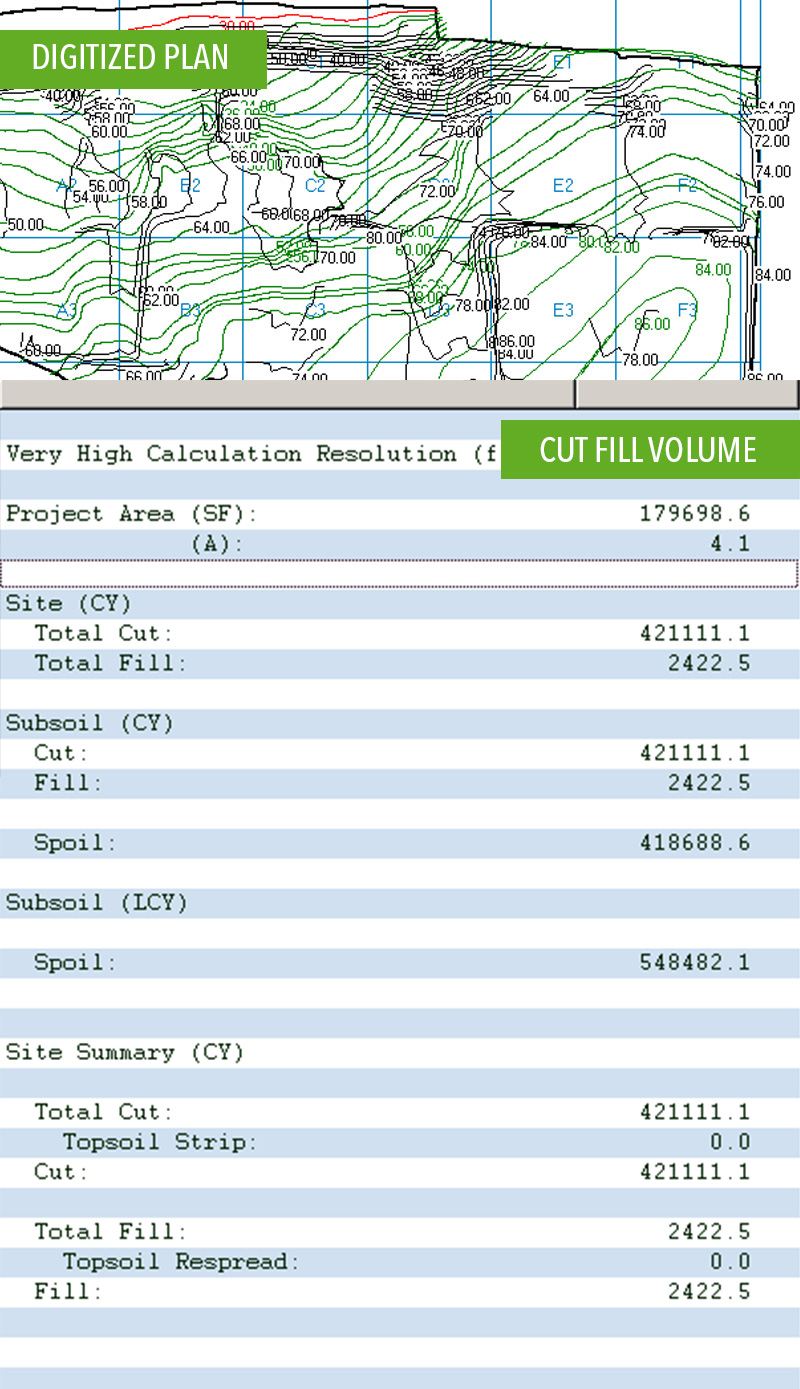Select grid cell label E3 on plan
Image resolution: width=800 pixels, height=1389 pixels.
coord(563,310)
